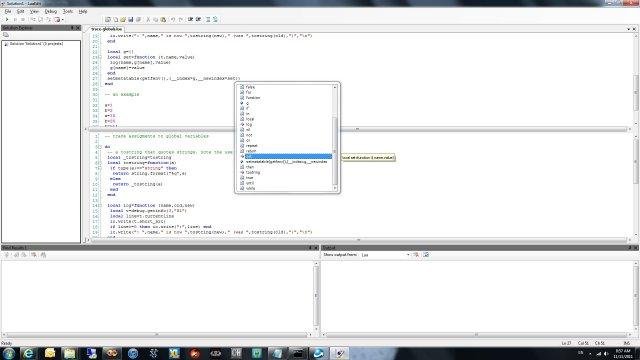Viewport: 640px width, 360px height.
Task: Click the Save All toolbar icon
Action: point(138,20)
